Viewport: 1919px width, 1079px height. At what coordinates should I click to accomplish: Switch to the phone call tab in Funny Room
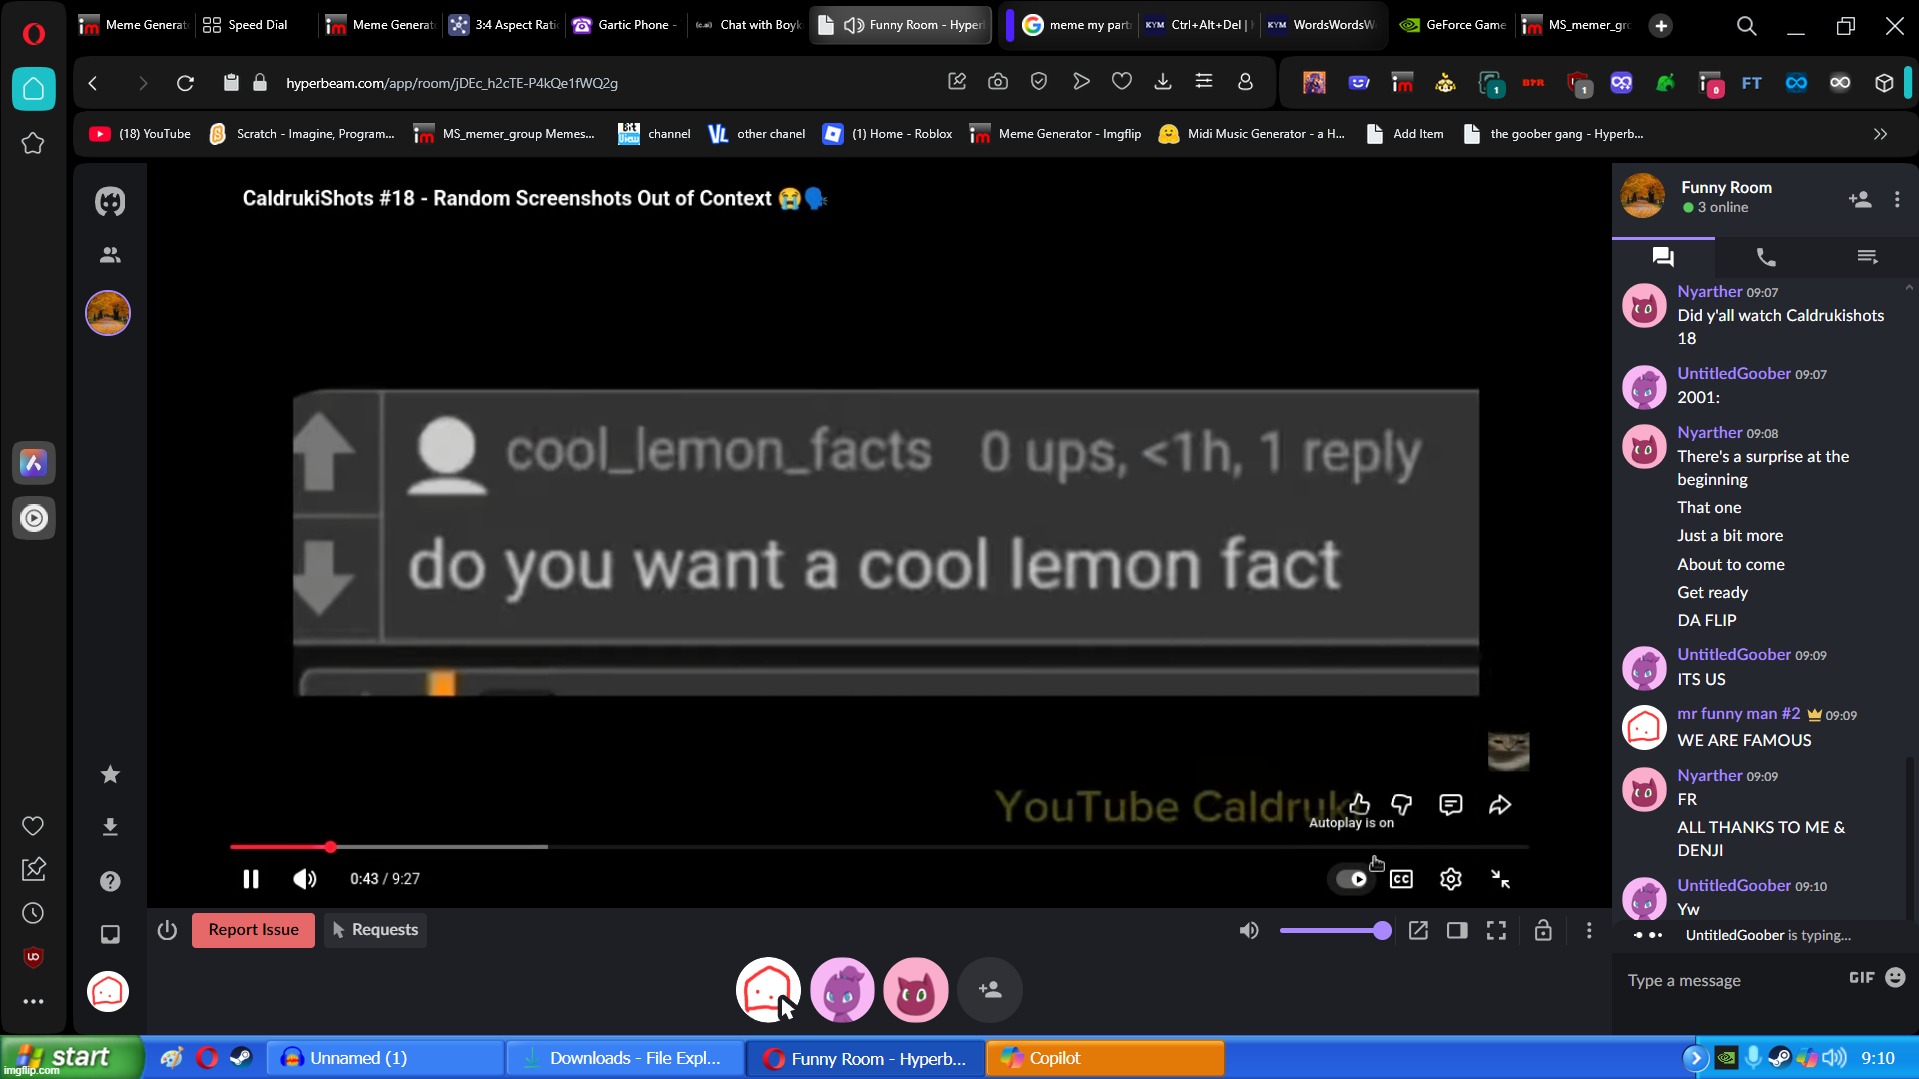click(x=1764, y=257)
